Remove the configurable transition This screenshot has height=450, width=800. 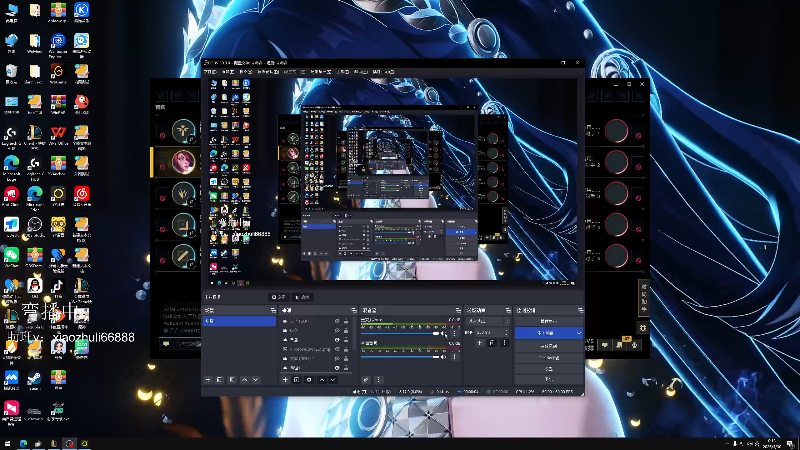point(492,343)
